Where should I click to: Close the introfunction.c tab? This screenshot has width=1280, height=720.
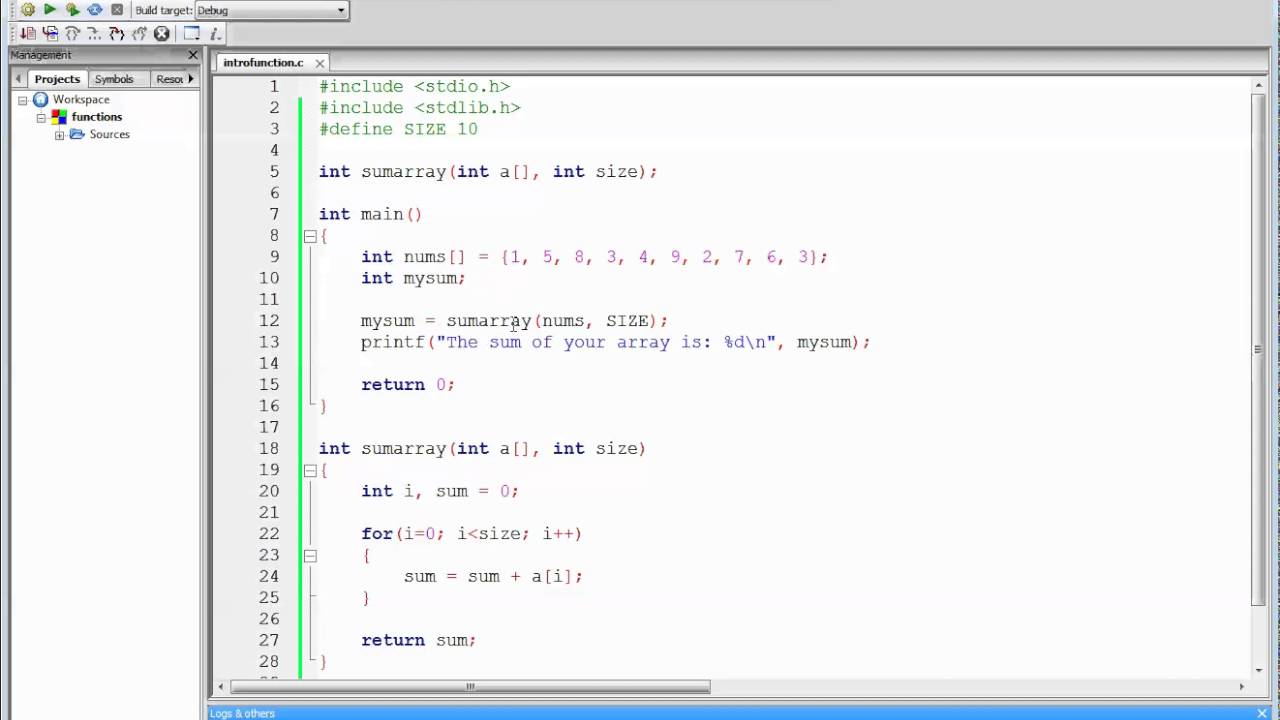click(x=319, y=63)
